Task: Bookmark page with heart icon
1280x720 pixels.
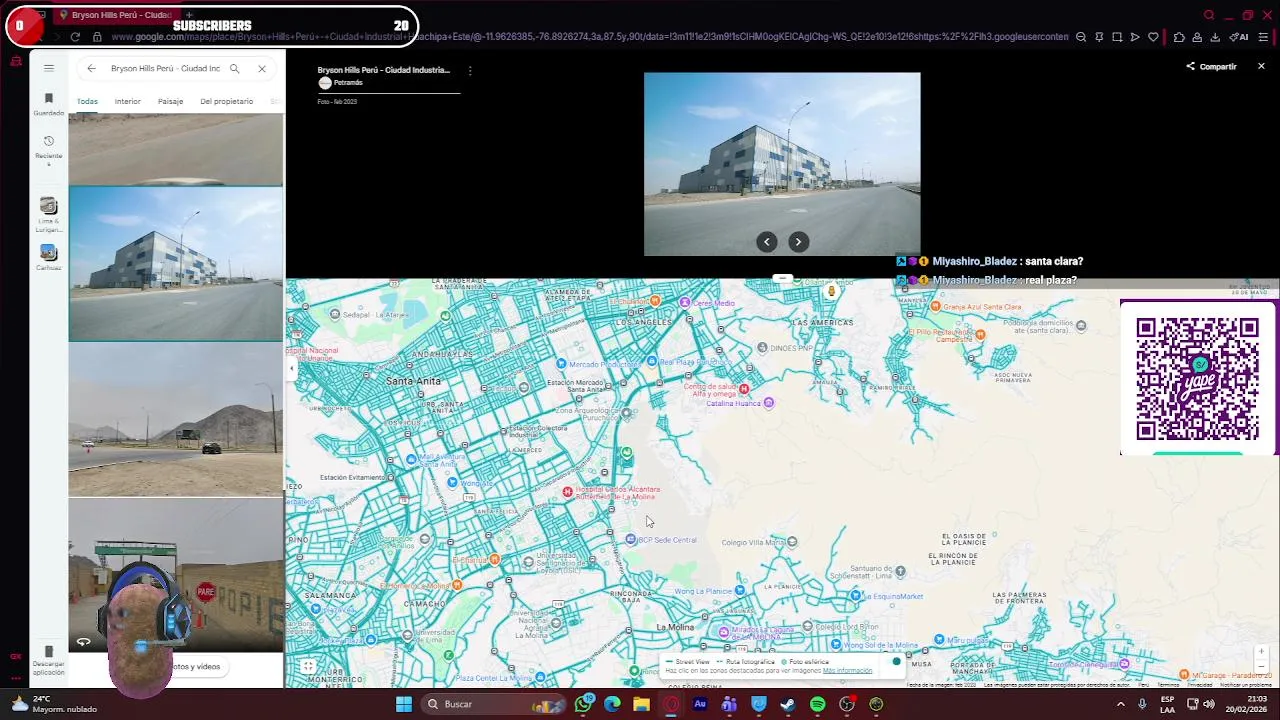Action: [1153, 37]
